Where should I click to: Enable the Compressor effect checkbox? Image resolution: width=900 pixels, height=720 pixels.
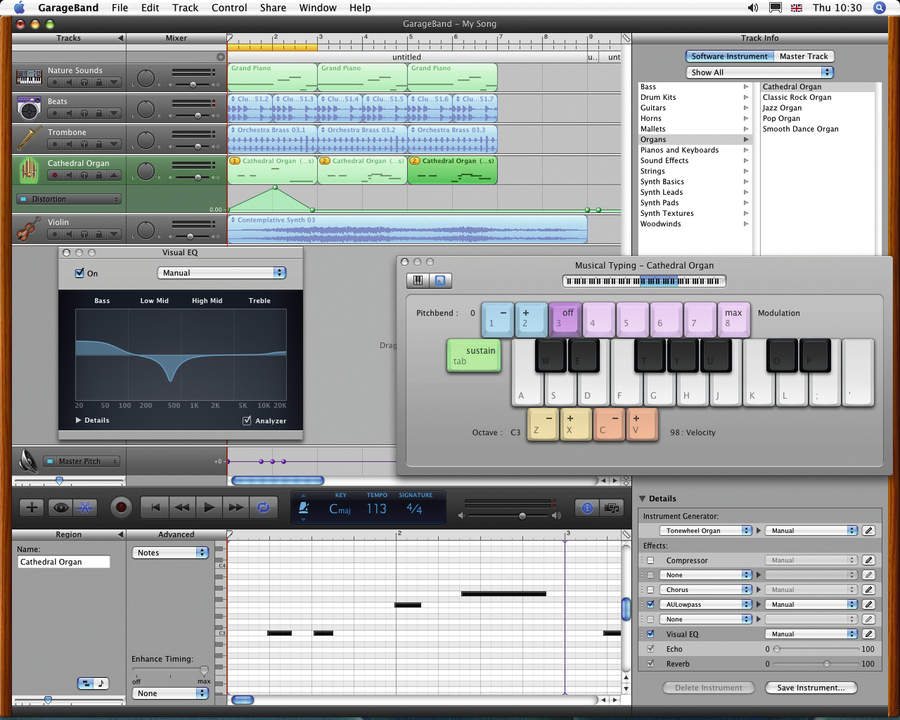tap(650, 560)
